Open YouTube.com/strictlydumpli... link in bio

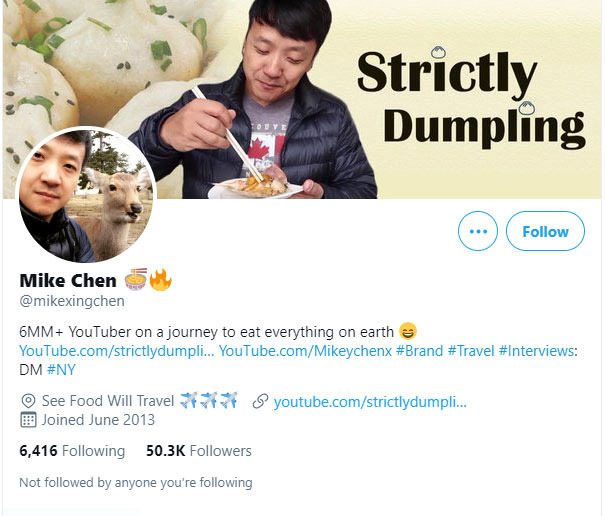click(x=117, y=351)
